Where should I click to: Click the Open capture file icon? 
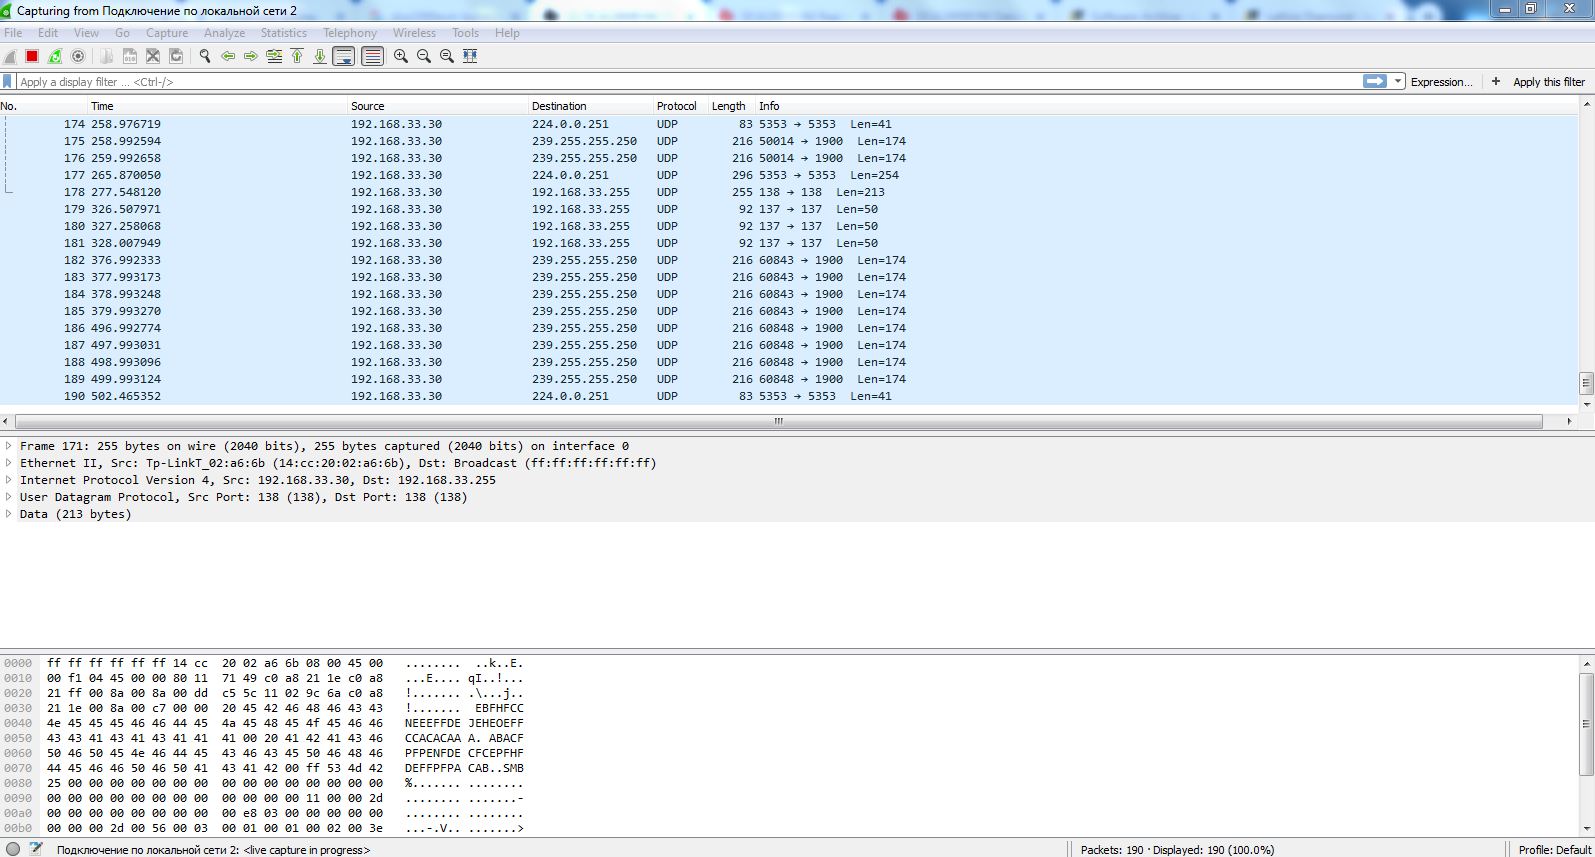pyautogui.click(x=107, y=56)
